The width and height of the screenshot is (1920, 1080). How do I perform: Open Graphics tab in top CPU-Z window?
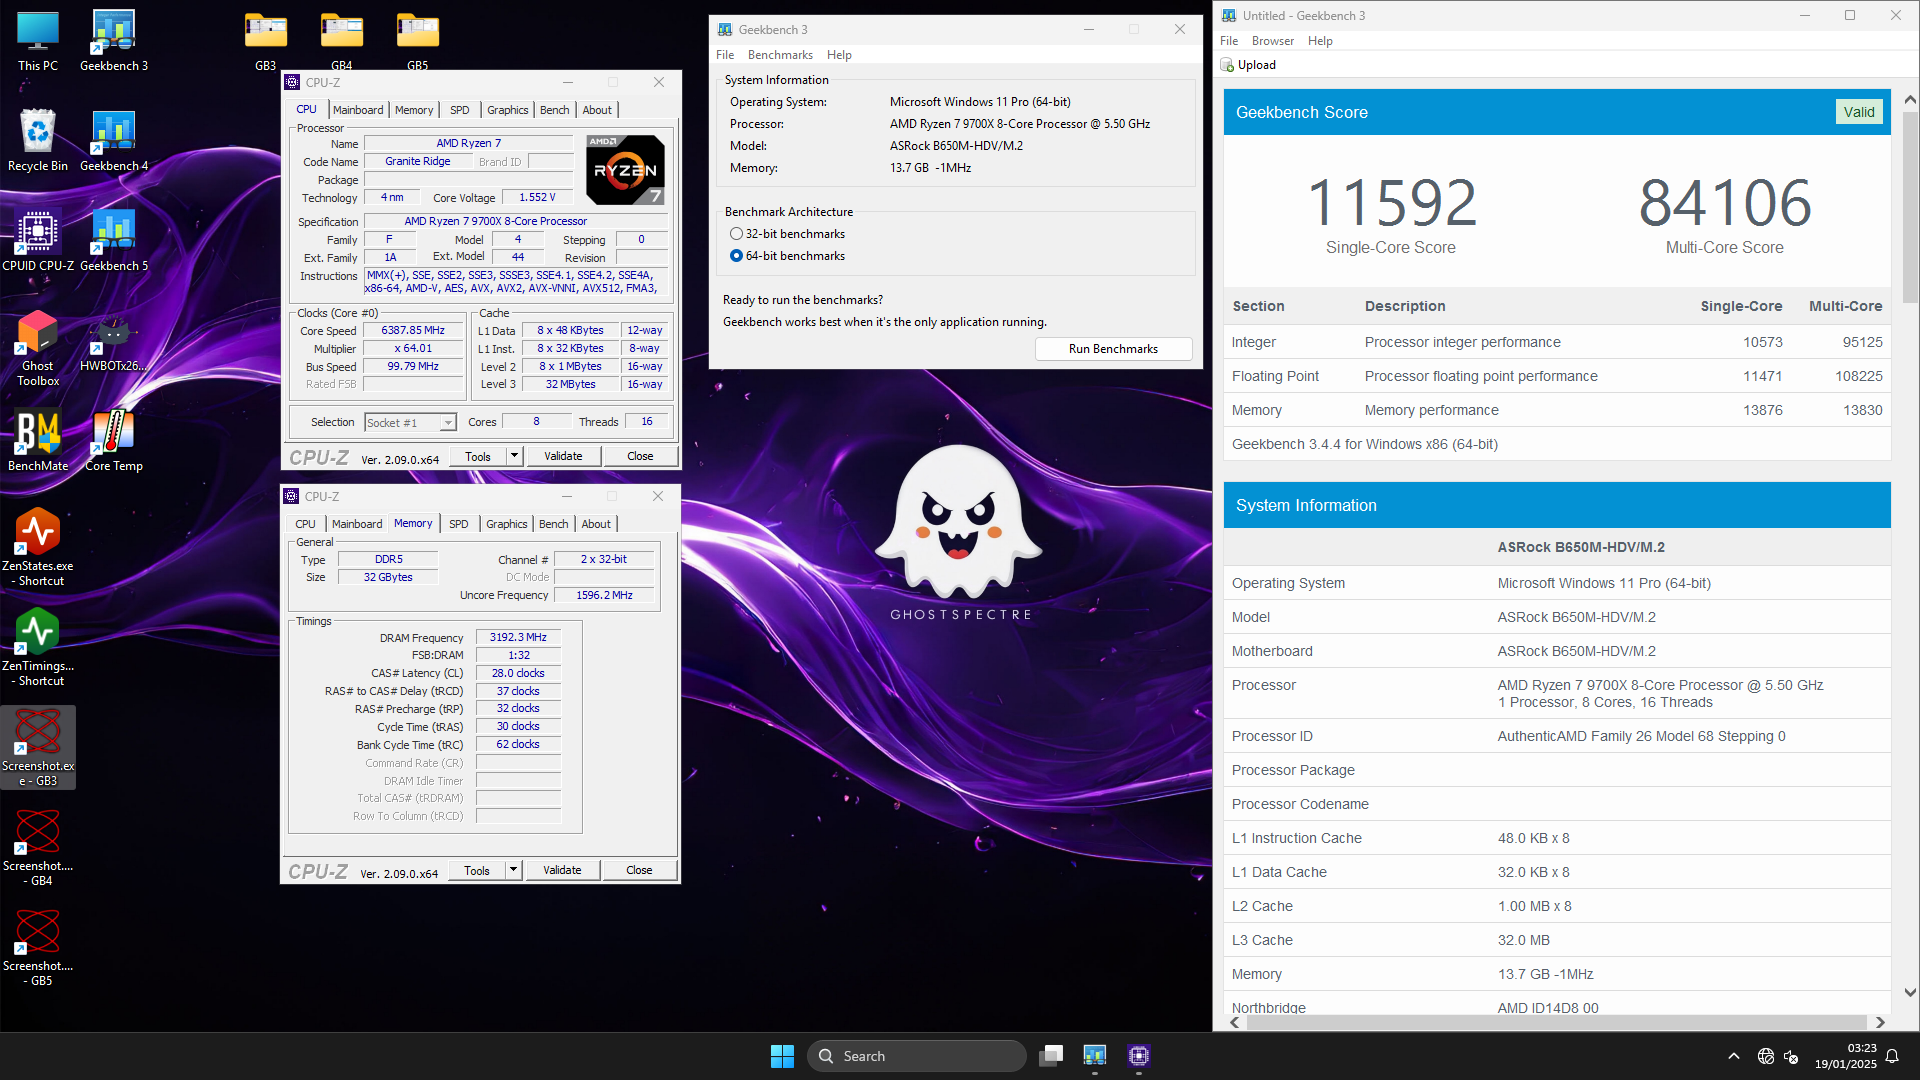pyautogui.click(x=507, y=110)
